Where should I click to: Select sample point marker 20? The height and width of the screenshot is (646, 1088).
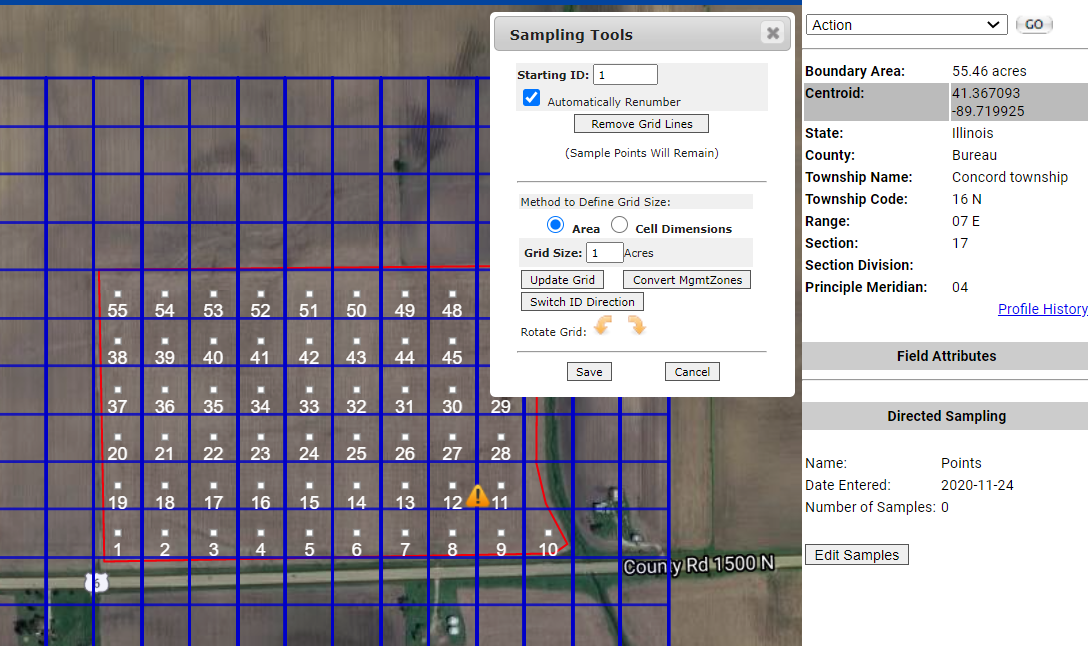coord(117,436)
